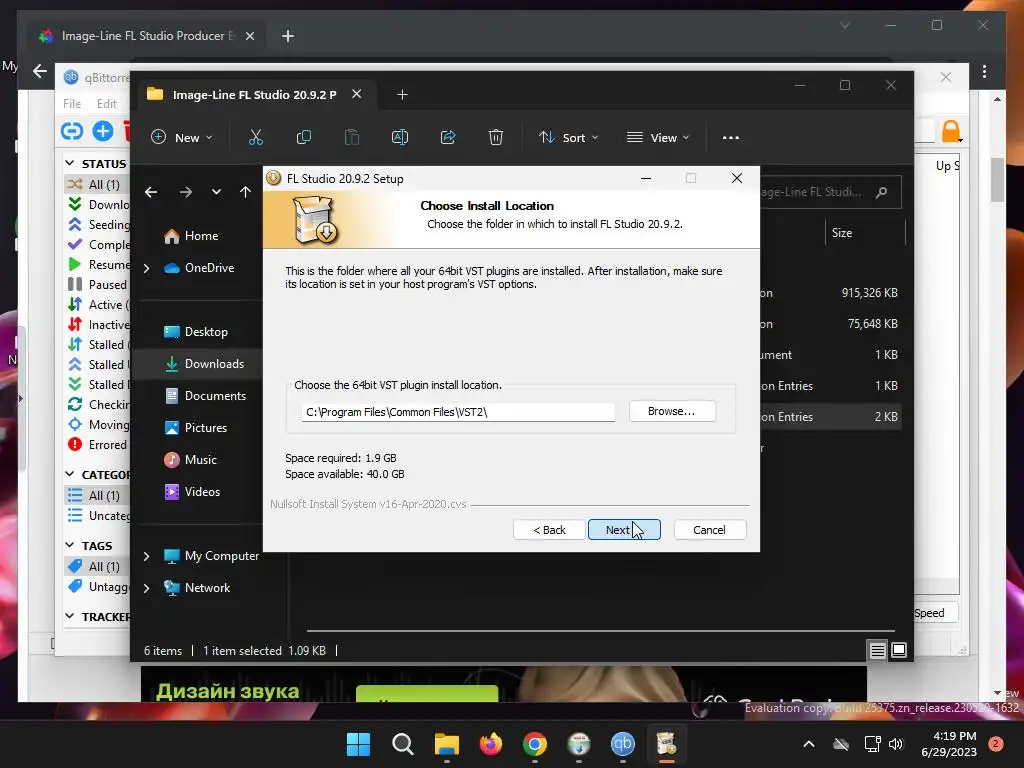Click the Delete trash icon
This screenshot has width=1024, height=768.
pyautogui.click(x=496, y=138)
